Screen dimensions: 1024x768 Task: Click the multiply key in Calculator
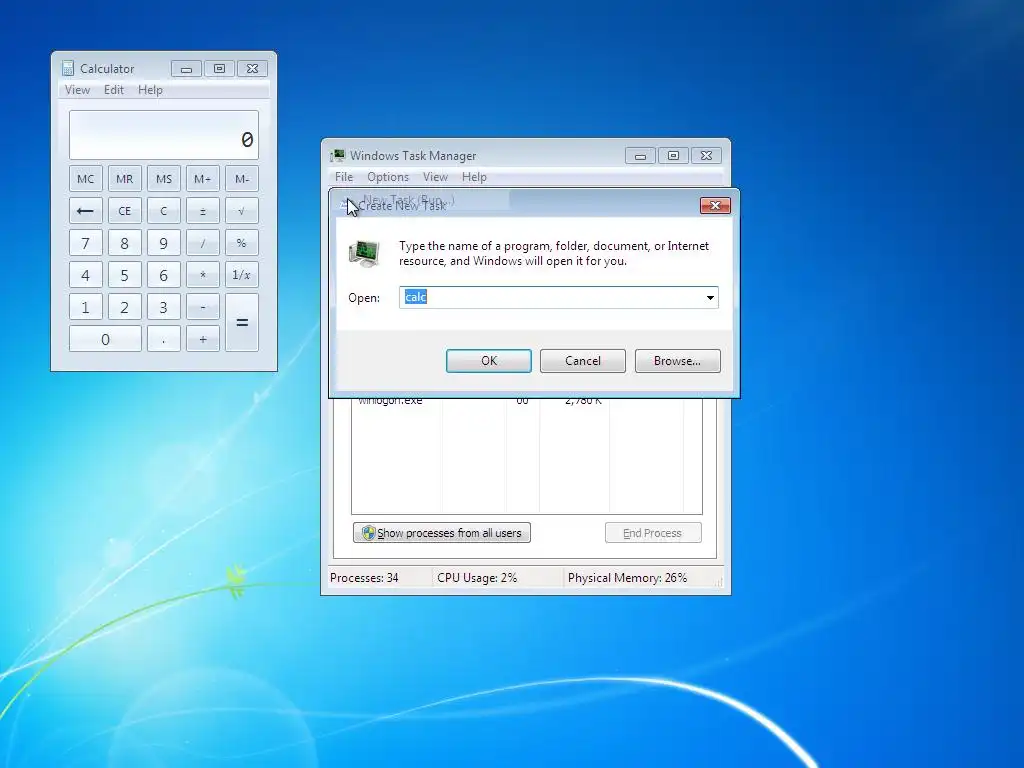click(x=202, y=275)
